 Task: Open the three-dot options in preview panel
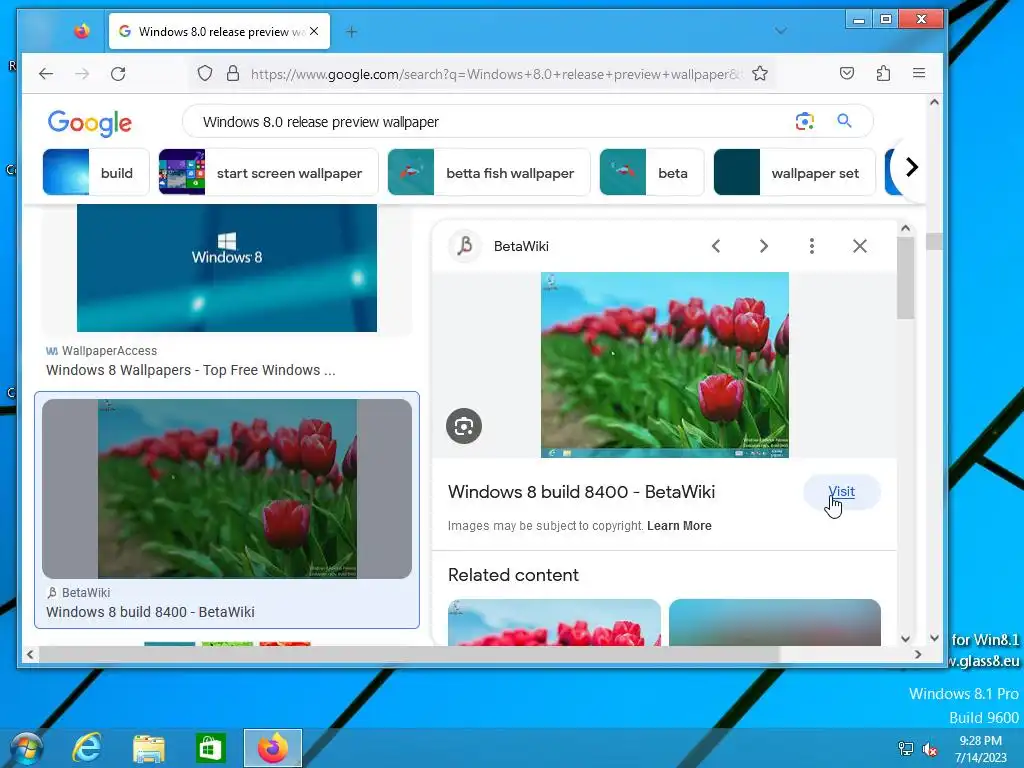point(812,246)
